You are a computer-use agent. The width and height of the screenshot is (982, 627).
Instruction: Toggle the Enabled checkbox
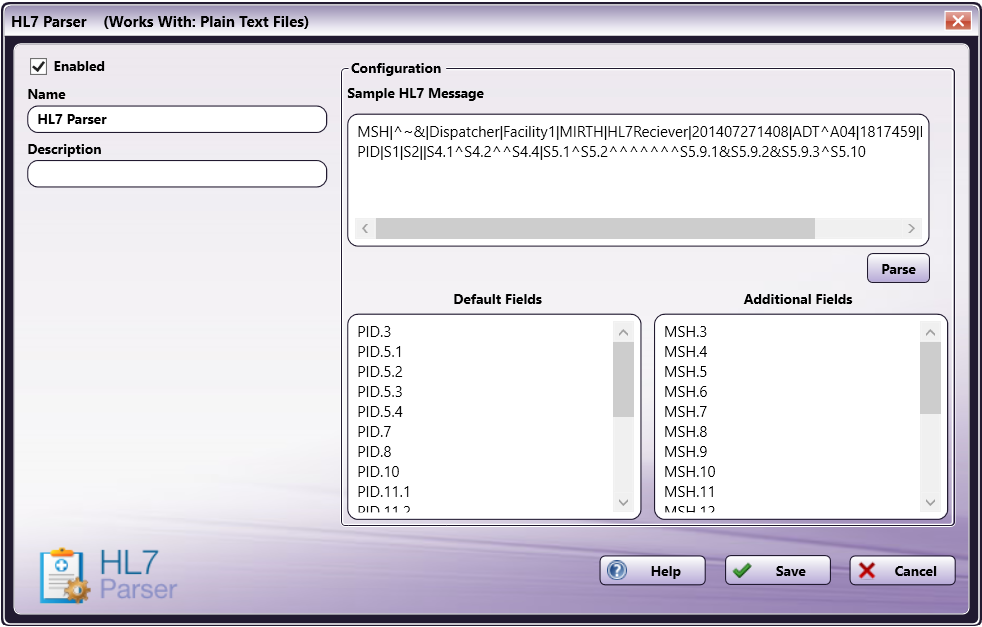pos(39,66)
